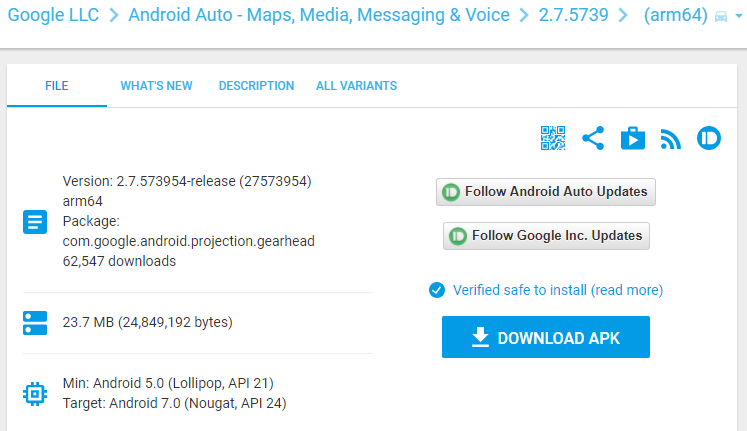Open the DESCRIPTION tab
The image size is (747, 431).
pos(256,86)
